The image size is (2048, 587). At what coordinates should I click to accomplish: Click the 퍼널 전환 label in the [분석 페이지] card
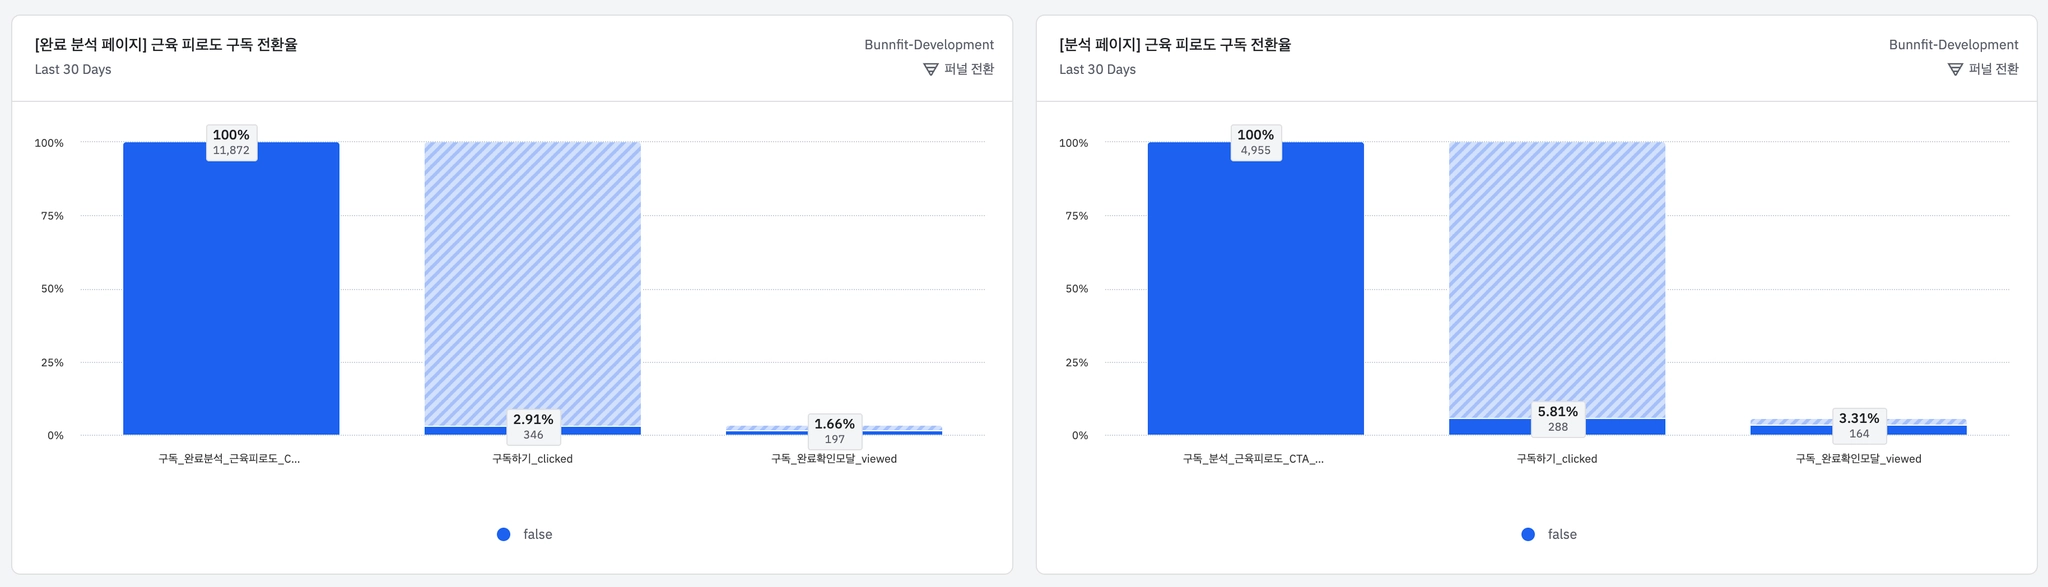click(x=1993, y=69)
